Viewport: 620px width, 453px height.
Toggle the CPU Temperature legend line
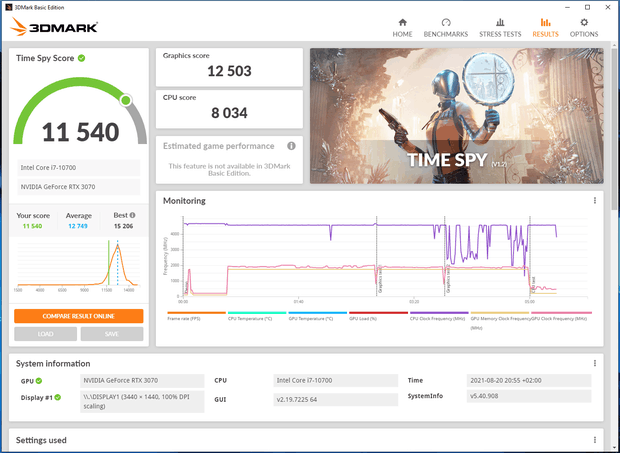(257, 316)
